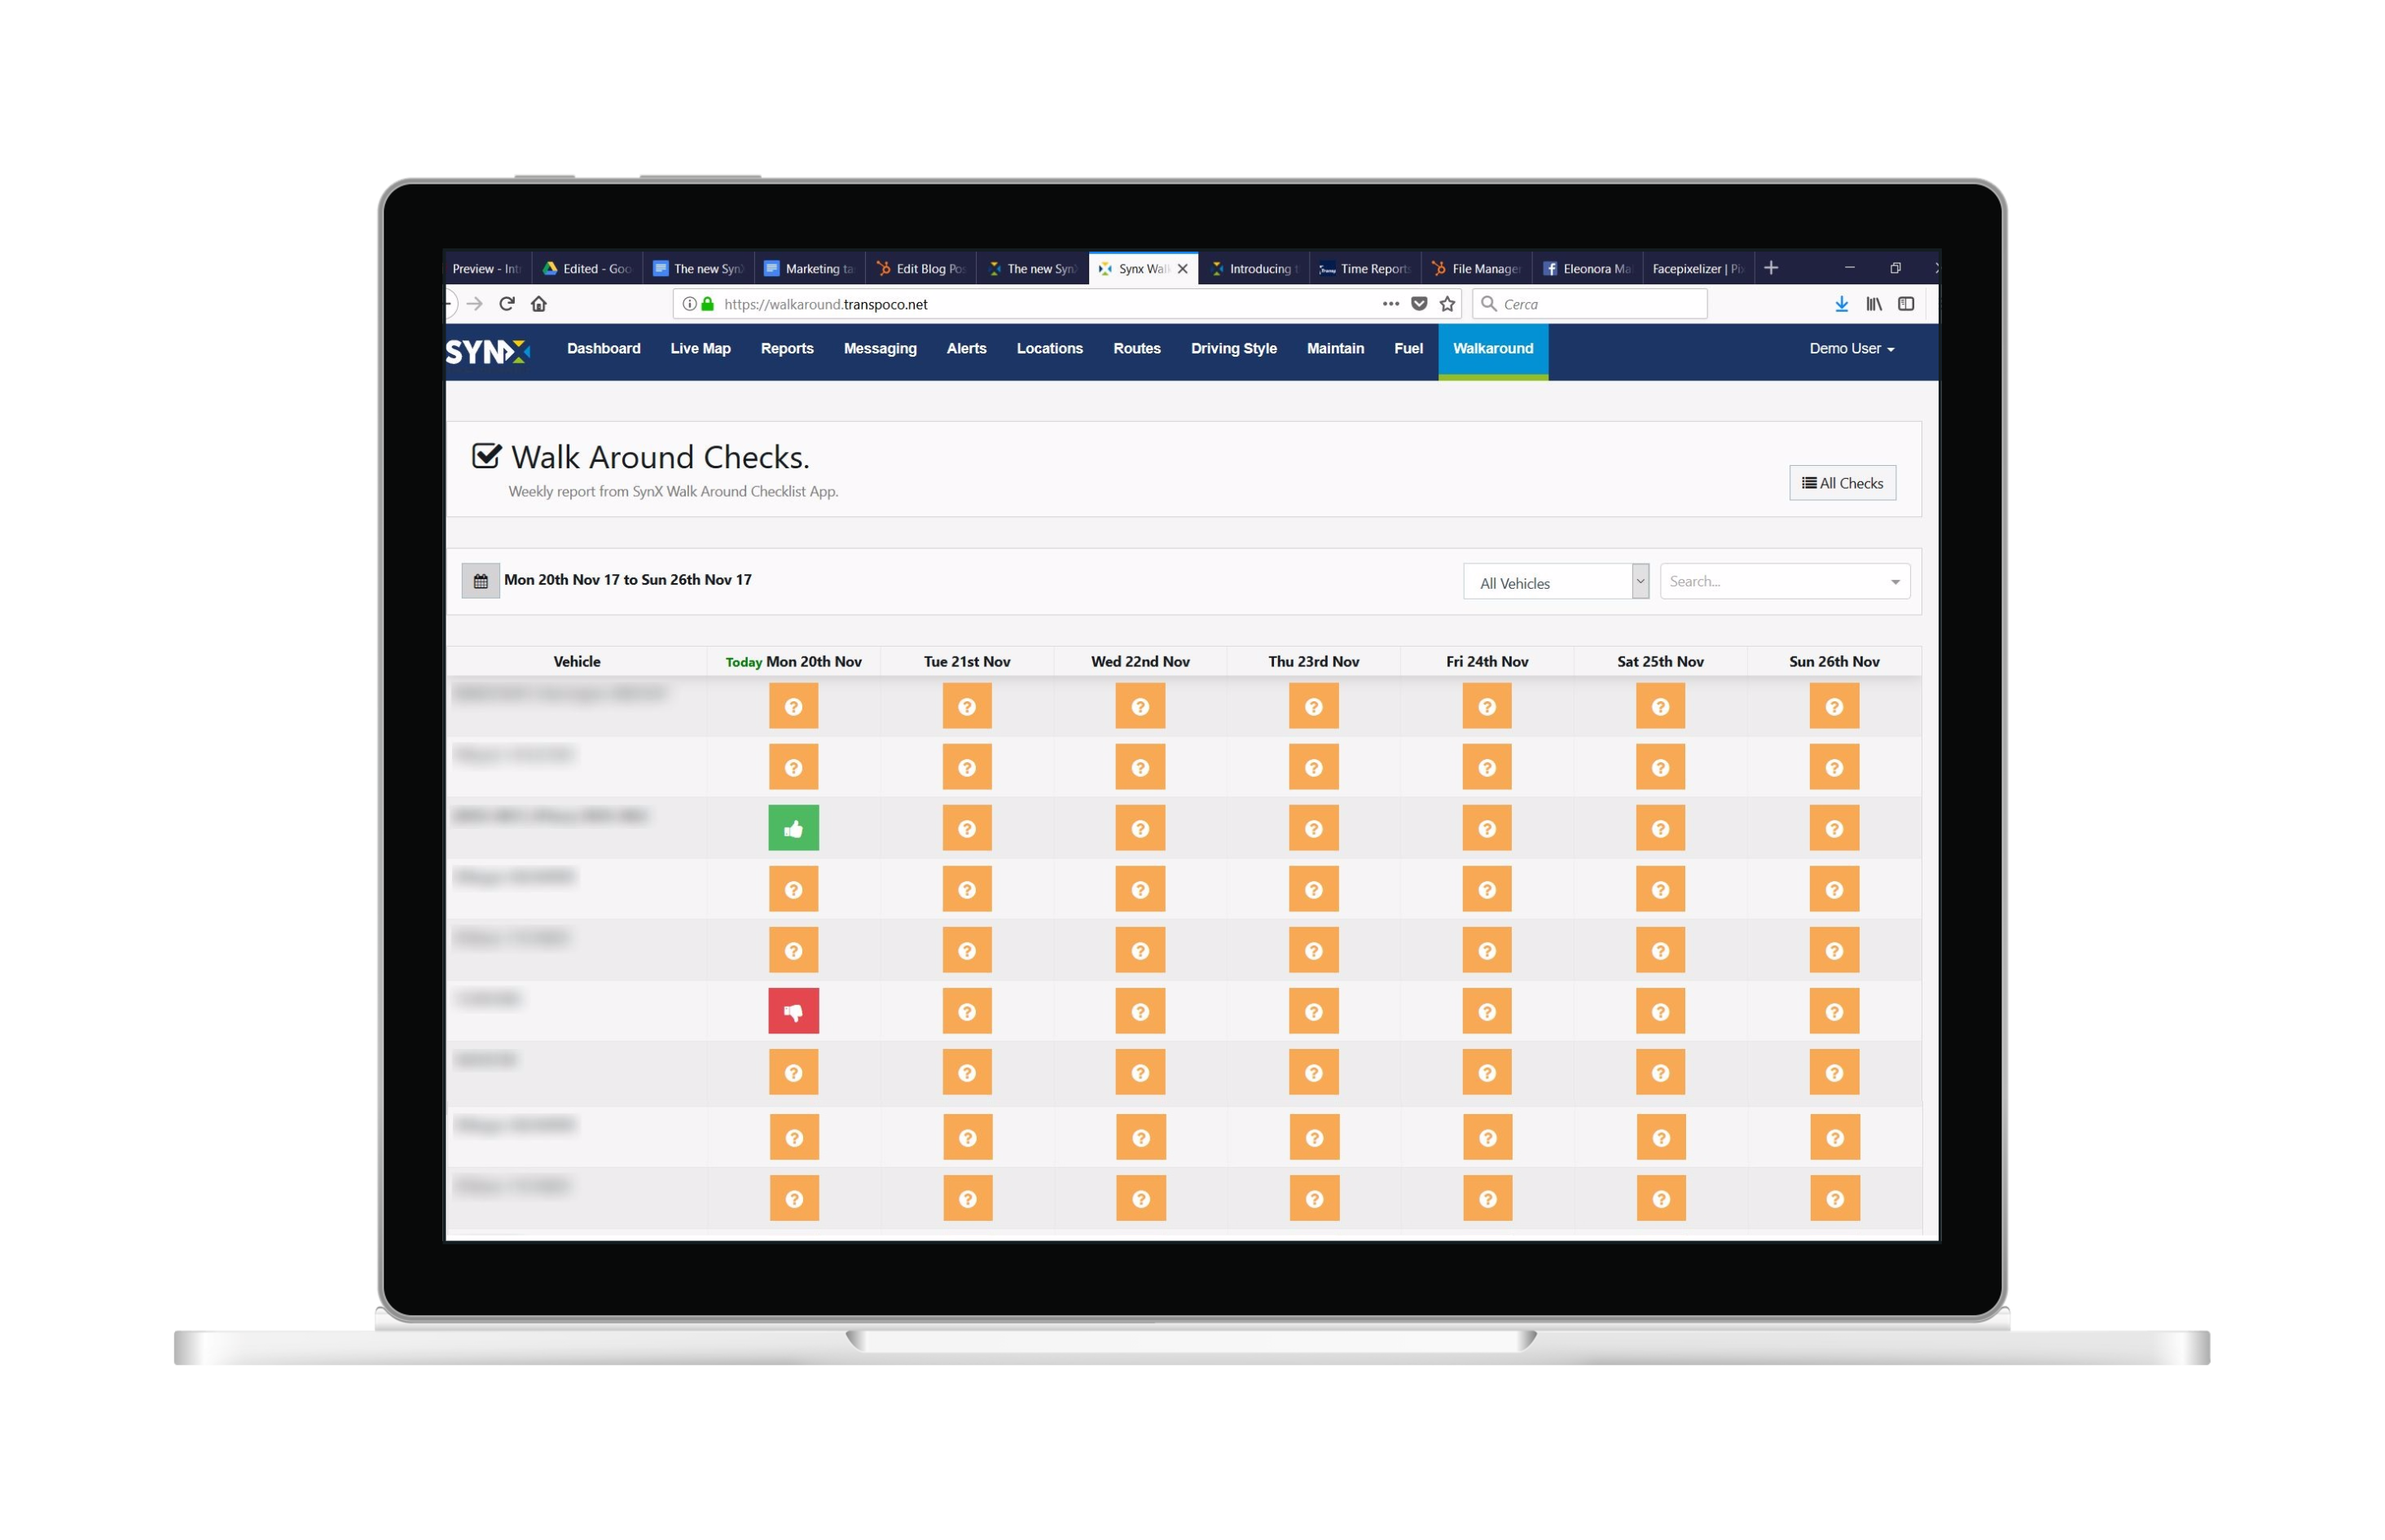The image size is (2385, 1540).
Task: Click the green thumbs-up check icon
Action: pos(791,827)
